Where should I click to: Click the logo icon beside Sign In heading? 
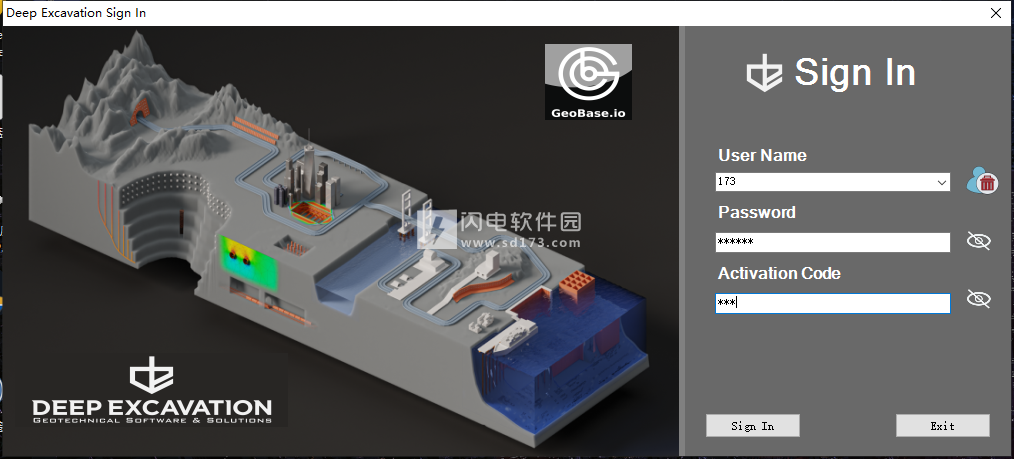click(764, 73)
